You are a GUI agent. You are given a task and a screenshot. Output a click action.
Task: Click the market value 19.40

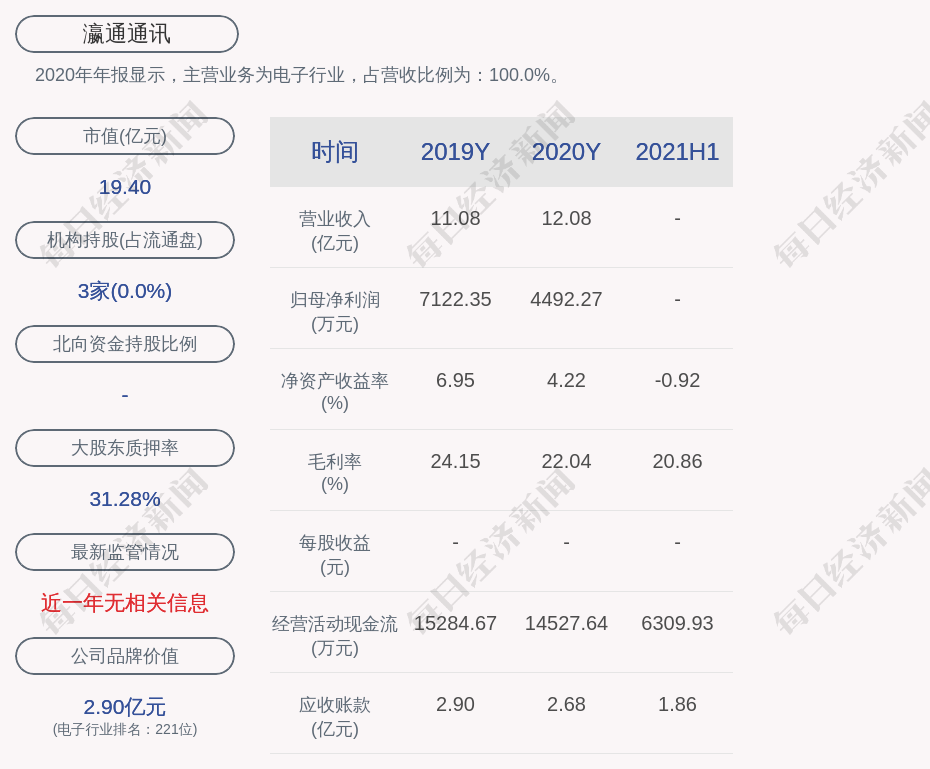point(125,187)
